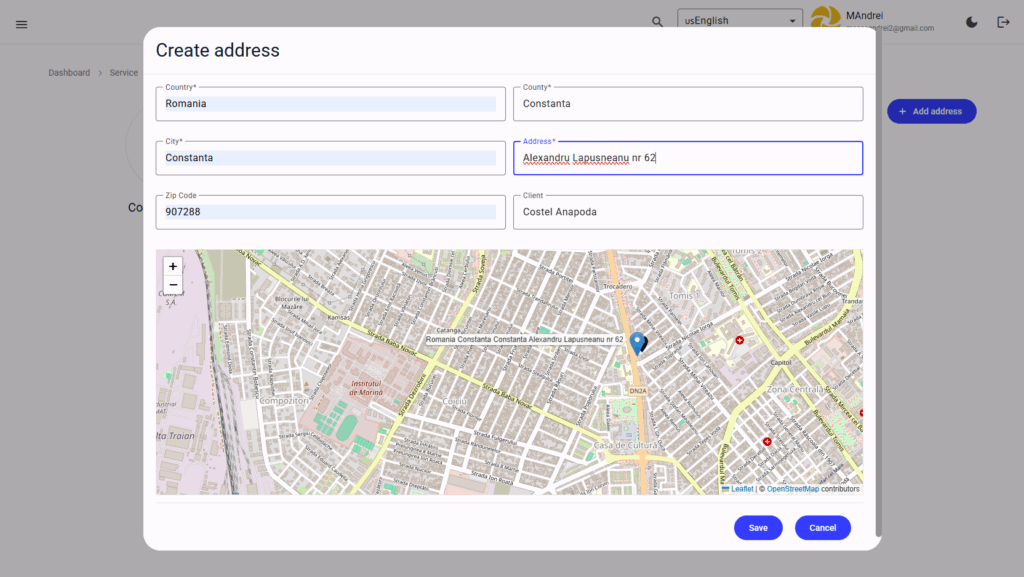Zoom in on the map
This screenshot has height=577, width=1024.
tap(173, 267)
